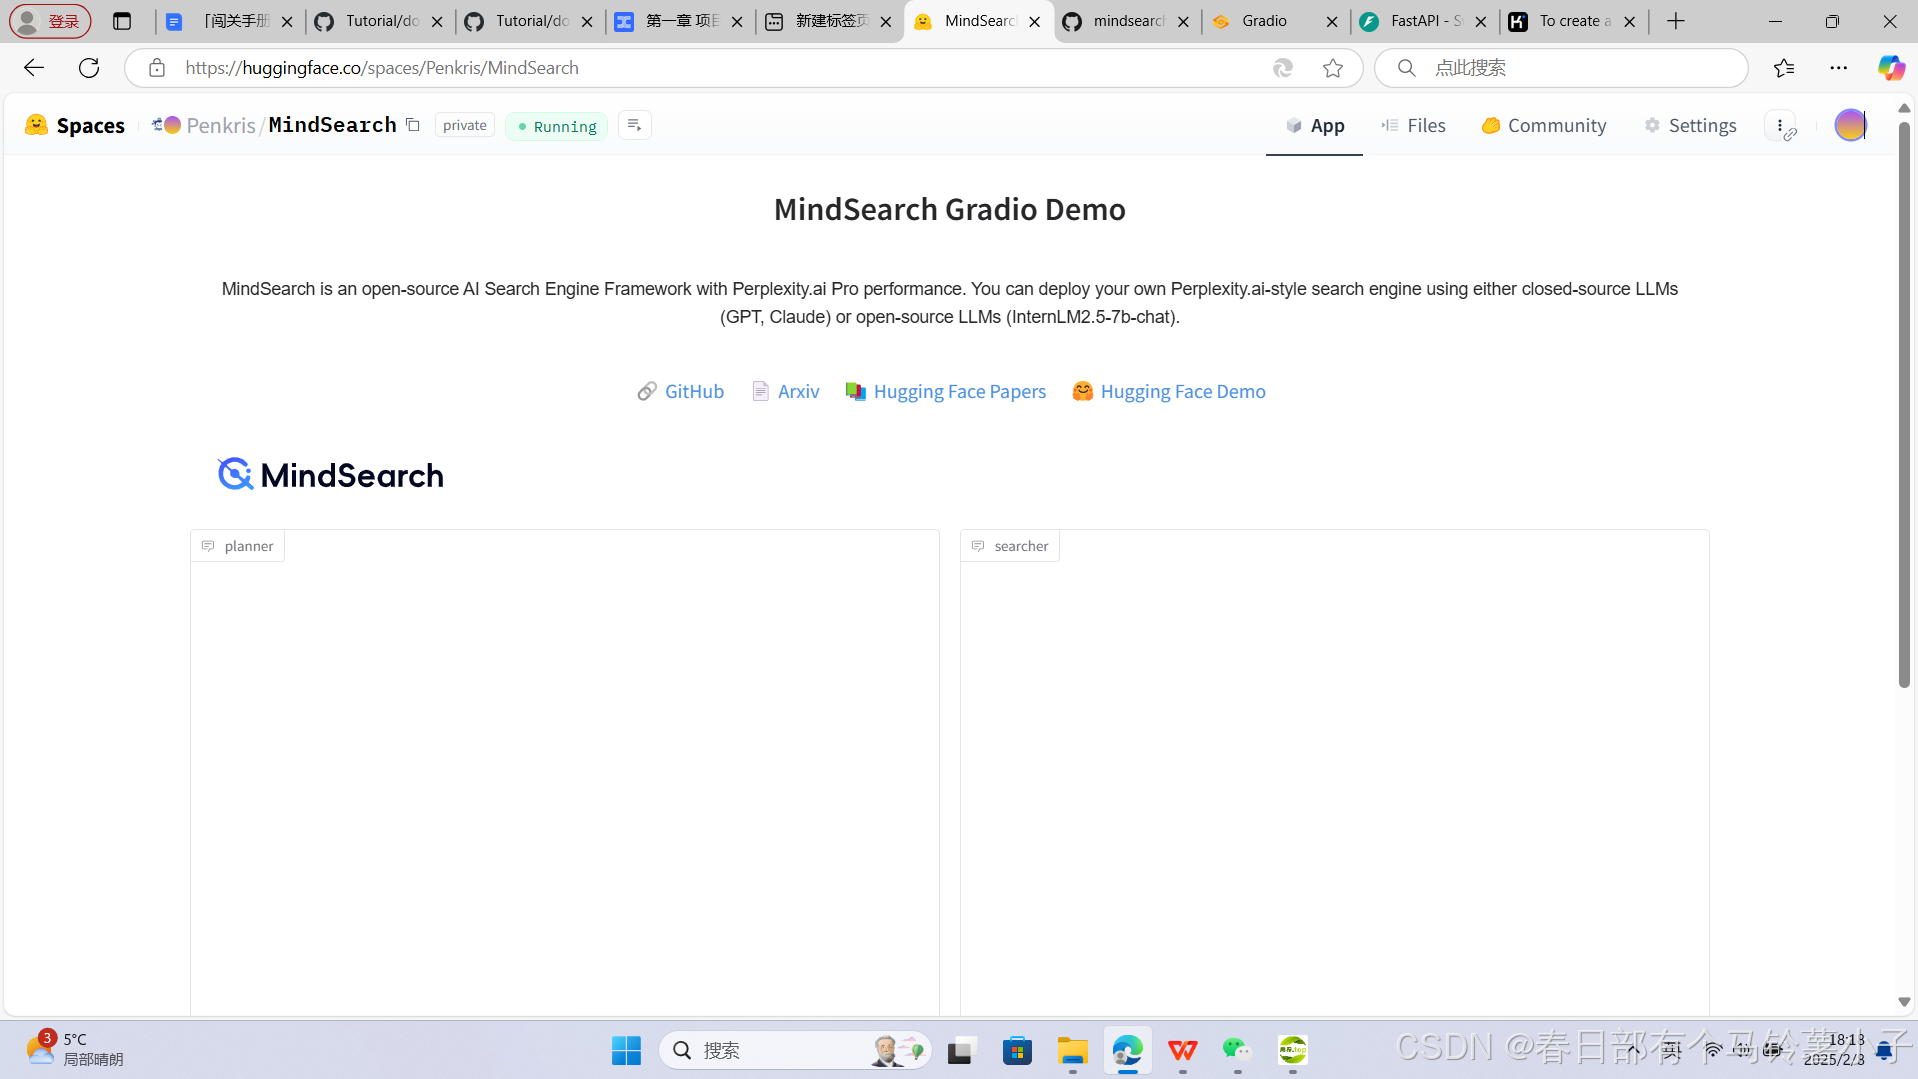
Task: Click the private visibility badge
Action: click(464, 124)
